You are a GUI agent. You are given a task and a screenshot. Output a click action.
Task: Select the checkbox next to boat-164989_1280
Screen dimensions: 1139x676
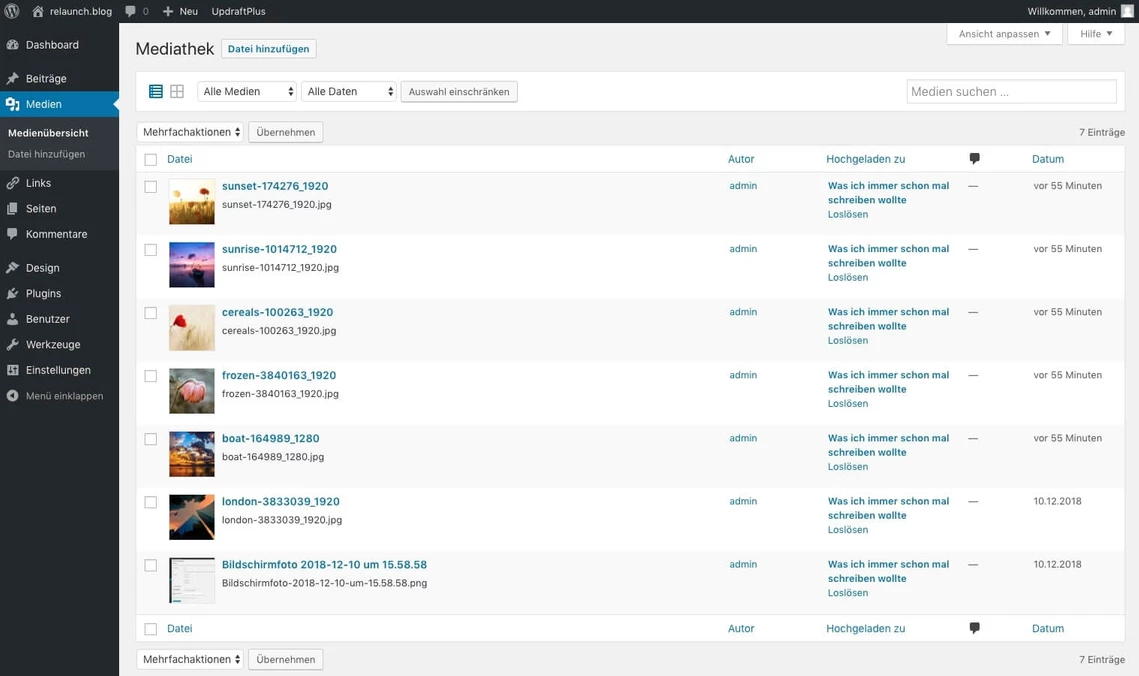150,439
